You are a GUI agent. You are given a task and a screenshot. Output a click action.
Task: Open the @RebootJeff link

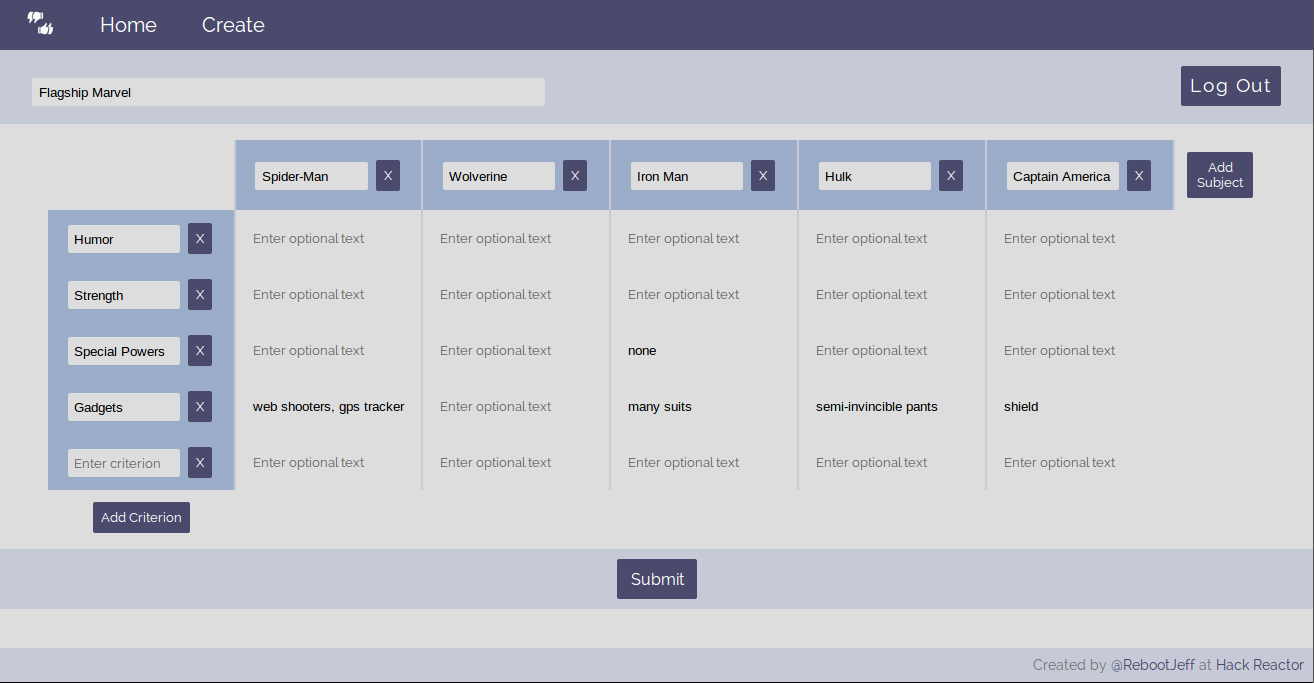(x=1153, y=665)
